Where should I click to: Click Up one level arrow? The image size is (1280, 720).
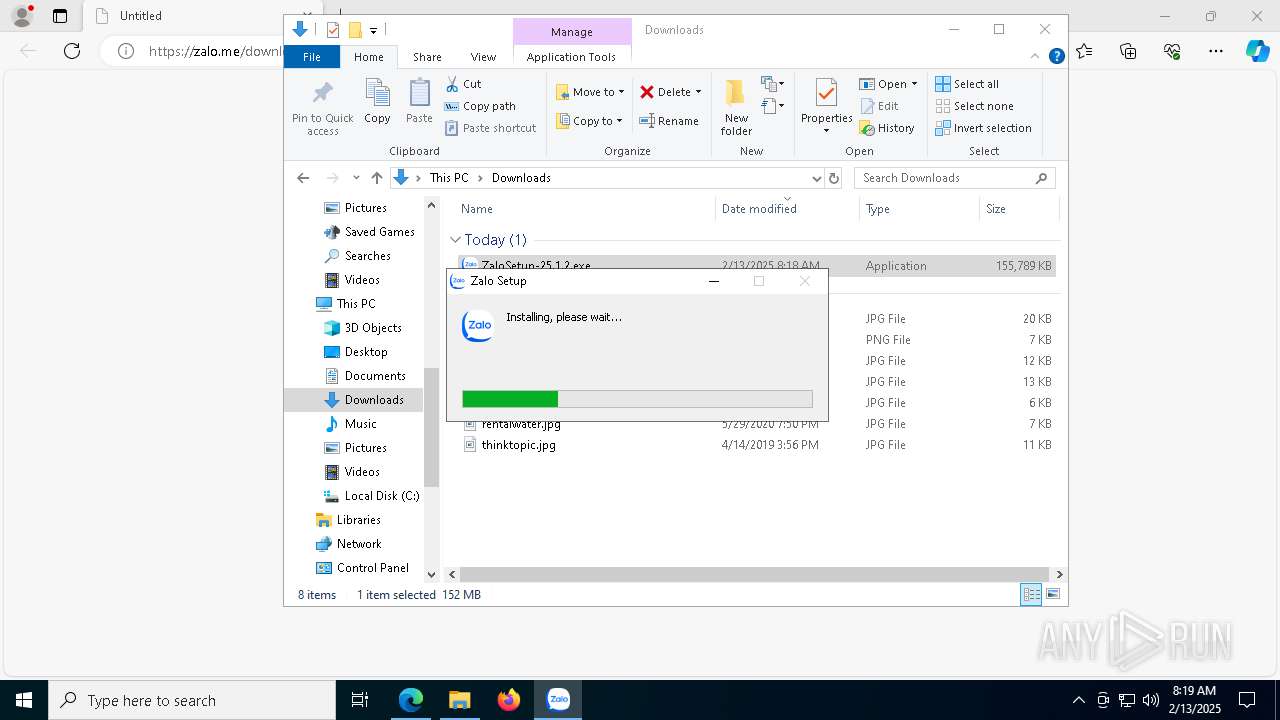click(x=377, y=178)
